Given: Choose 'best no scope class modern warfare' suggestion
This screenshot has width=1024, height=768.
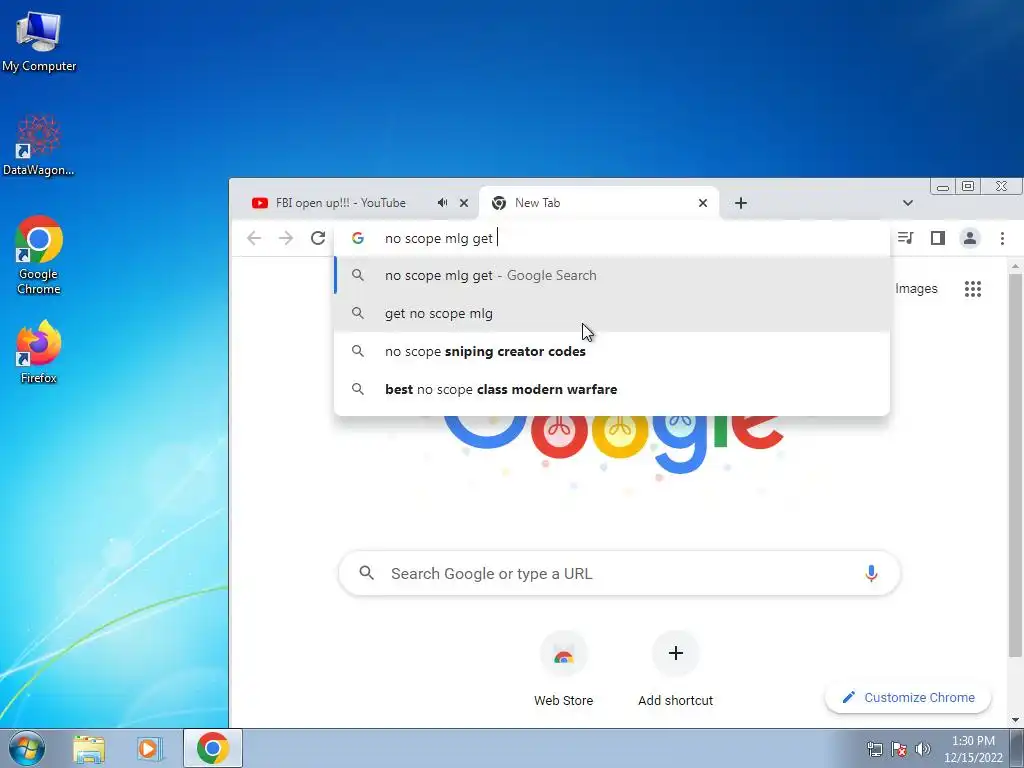Looking at the screenshot, I should 612,389.
